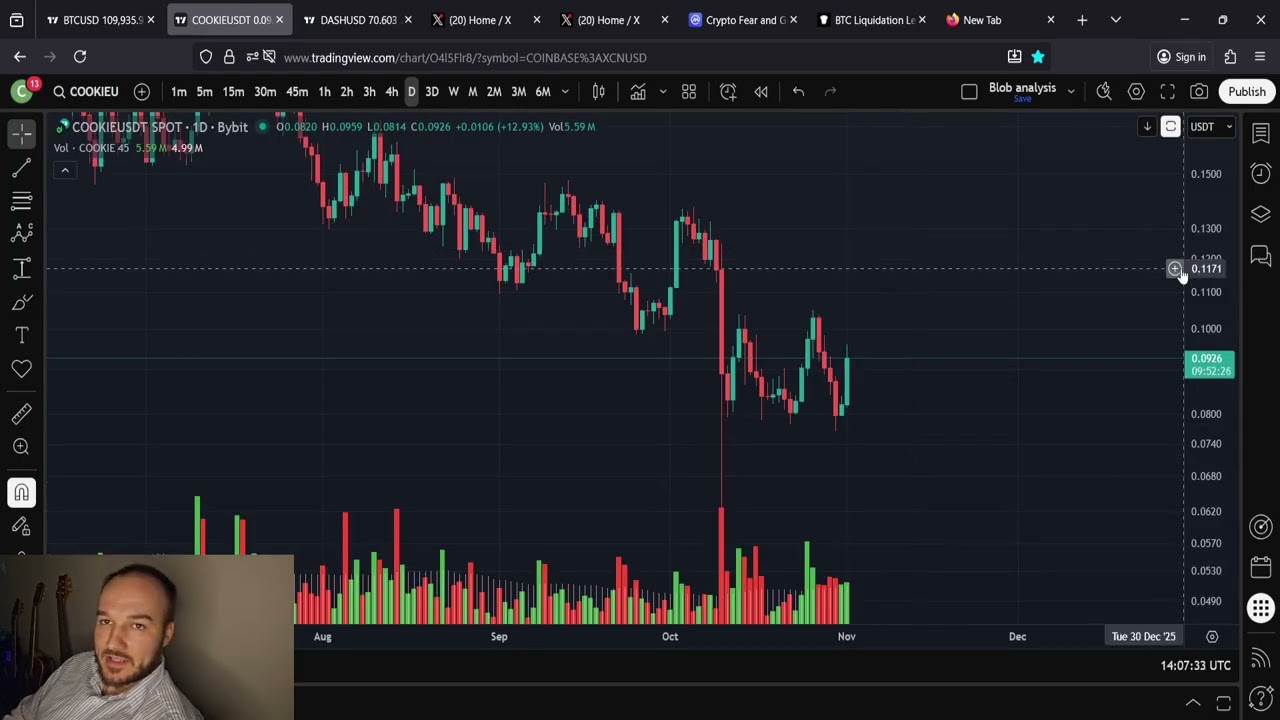
Task: Switch to the DASHUSD browser tab
Action: [358, 20]
